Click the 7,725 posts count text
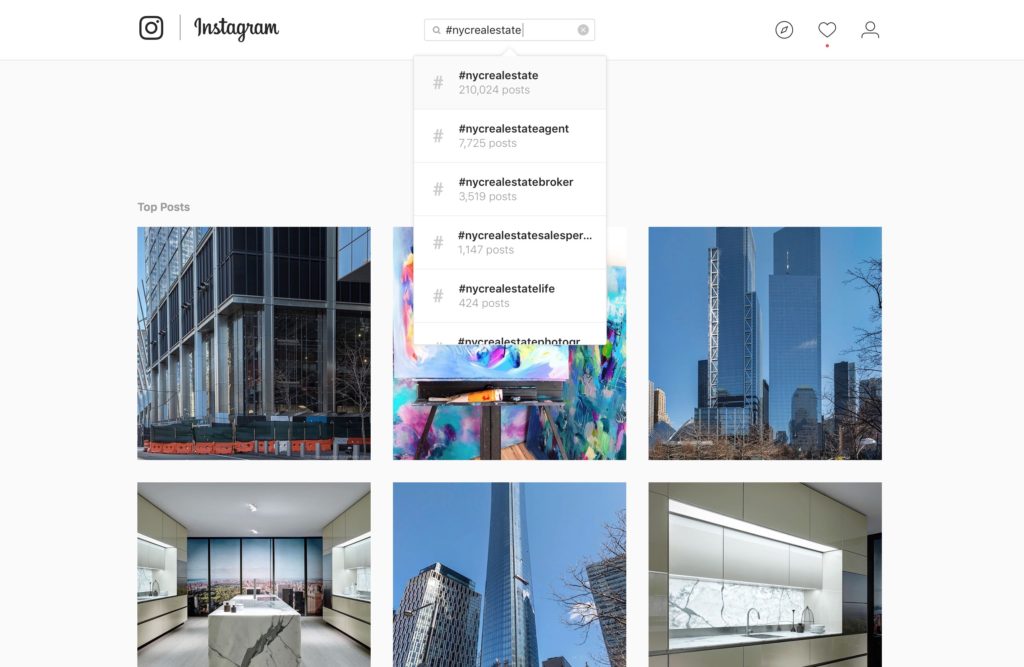This screenshot has width=1024, height=667. click(x=487, y=143)
